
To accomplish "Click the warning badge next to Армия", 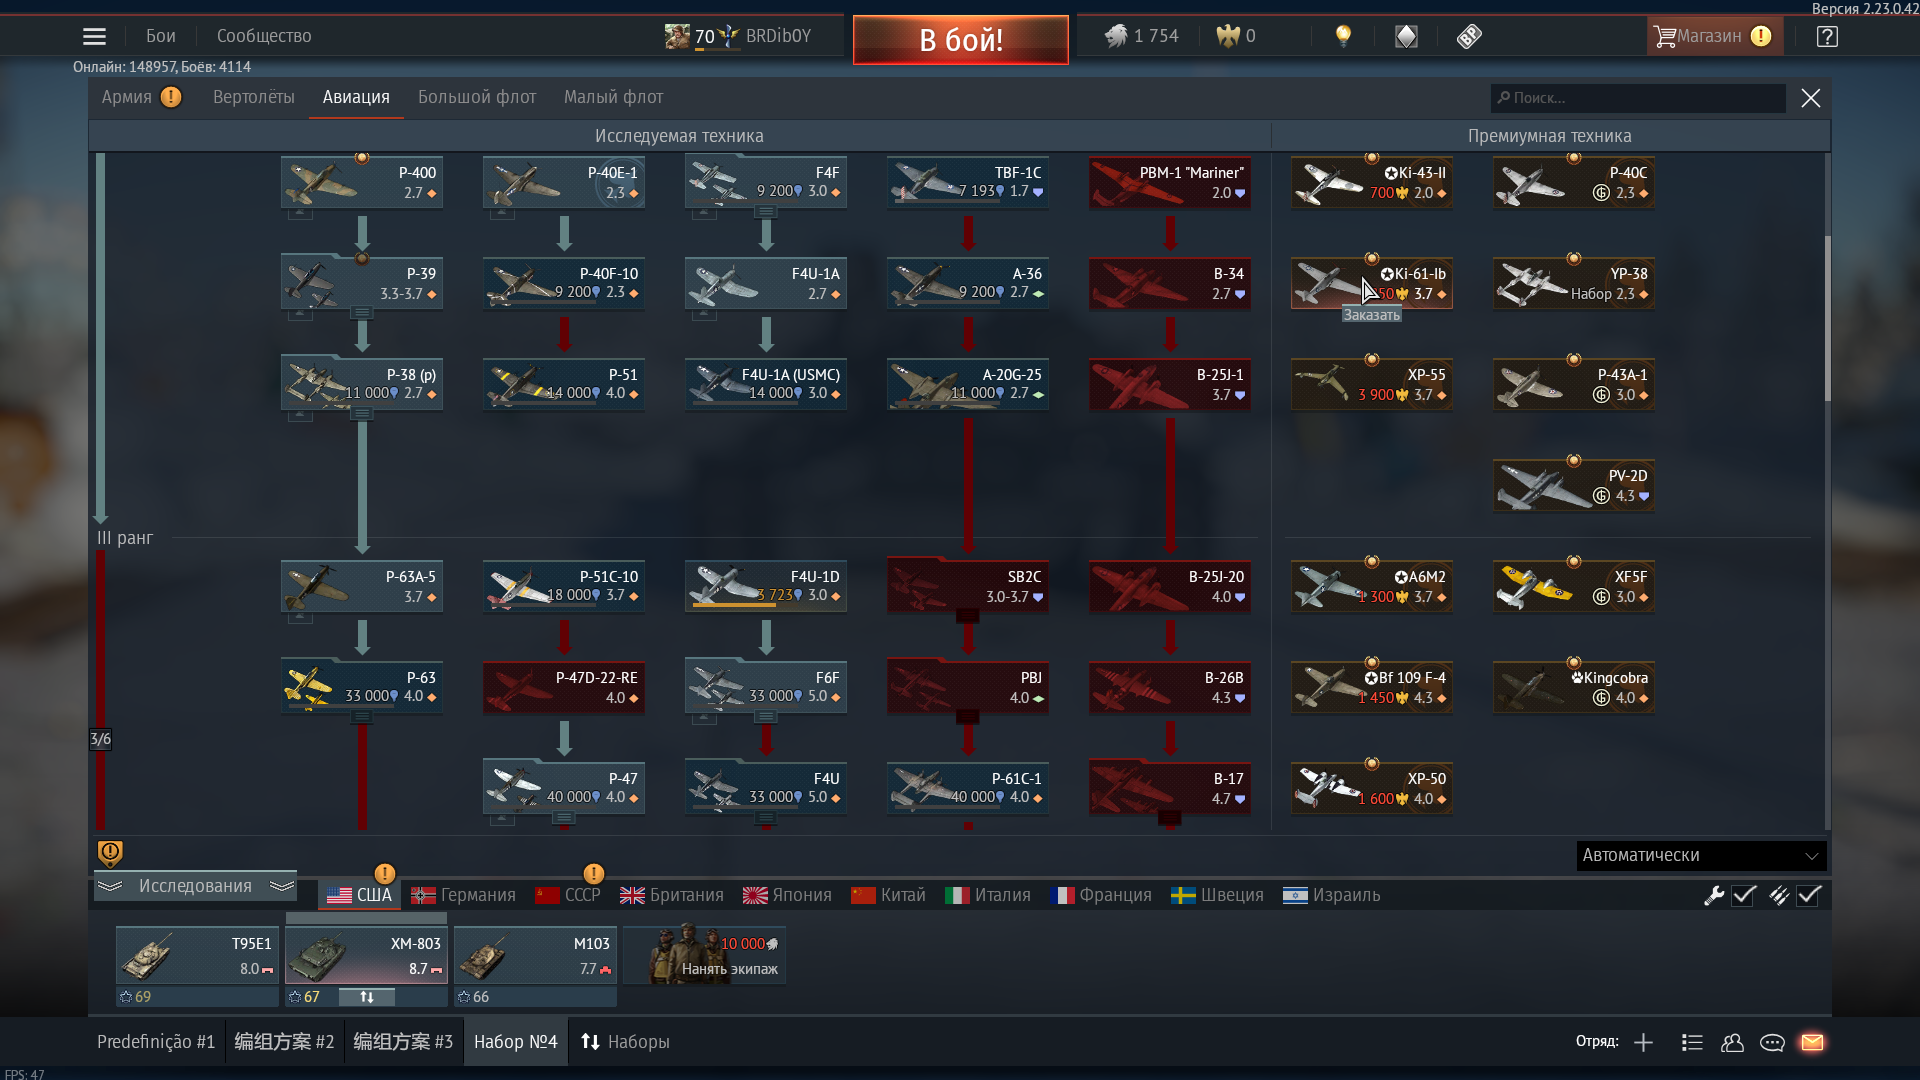I will coord(171,97).
